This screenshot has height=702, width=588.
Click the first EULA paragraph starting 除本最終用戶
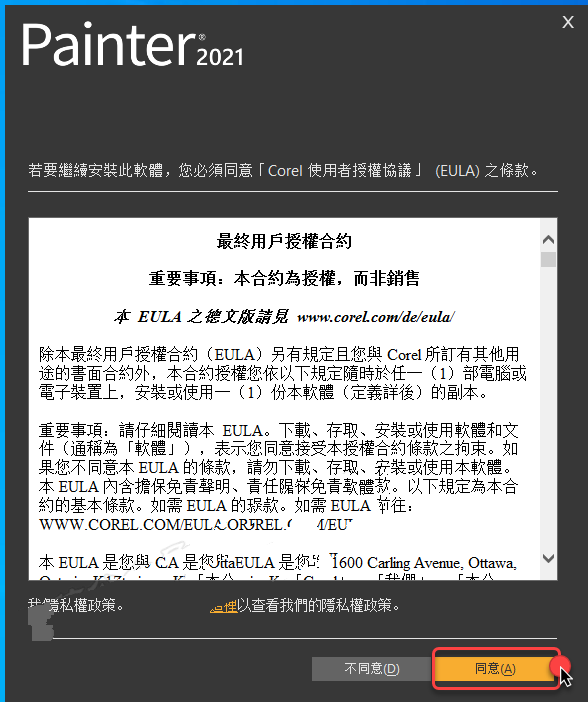[283, 373]
